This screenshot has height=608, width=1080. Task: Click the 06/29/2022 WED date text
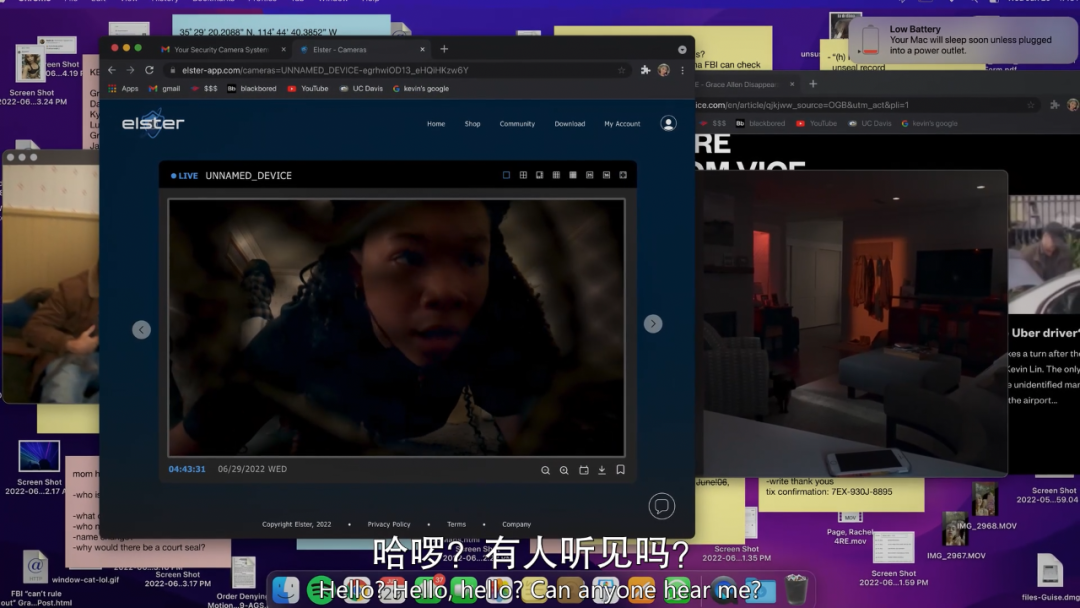click(x=252, y=469)
